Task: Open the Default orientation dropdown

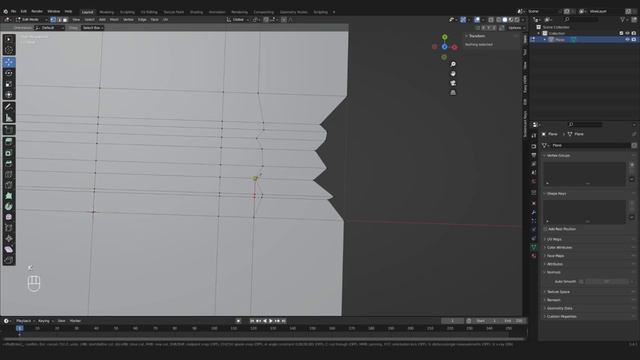Action: click(49, 28)
